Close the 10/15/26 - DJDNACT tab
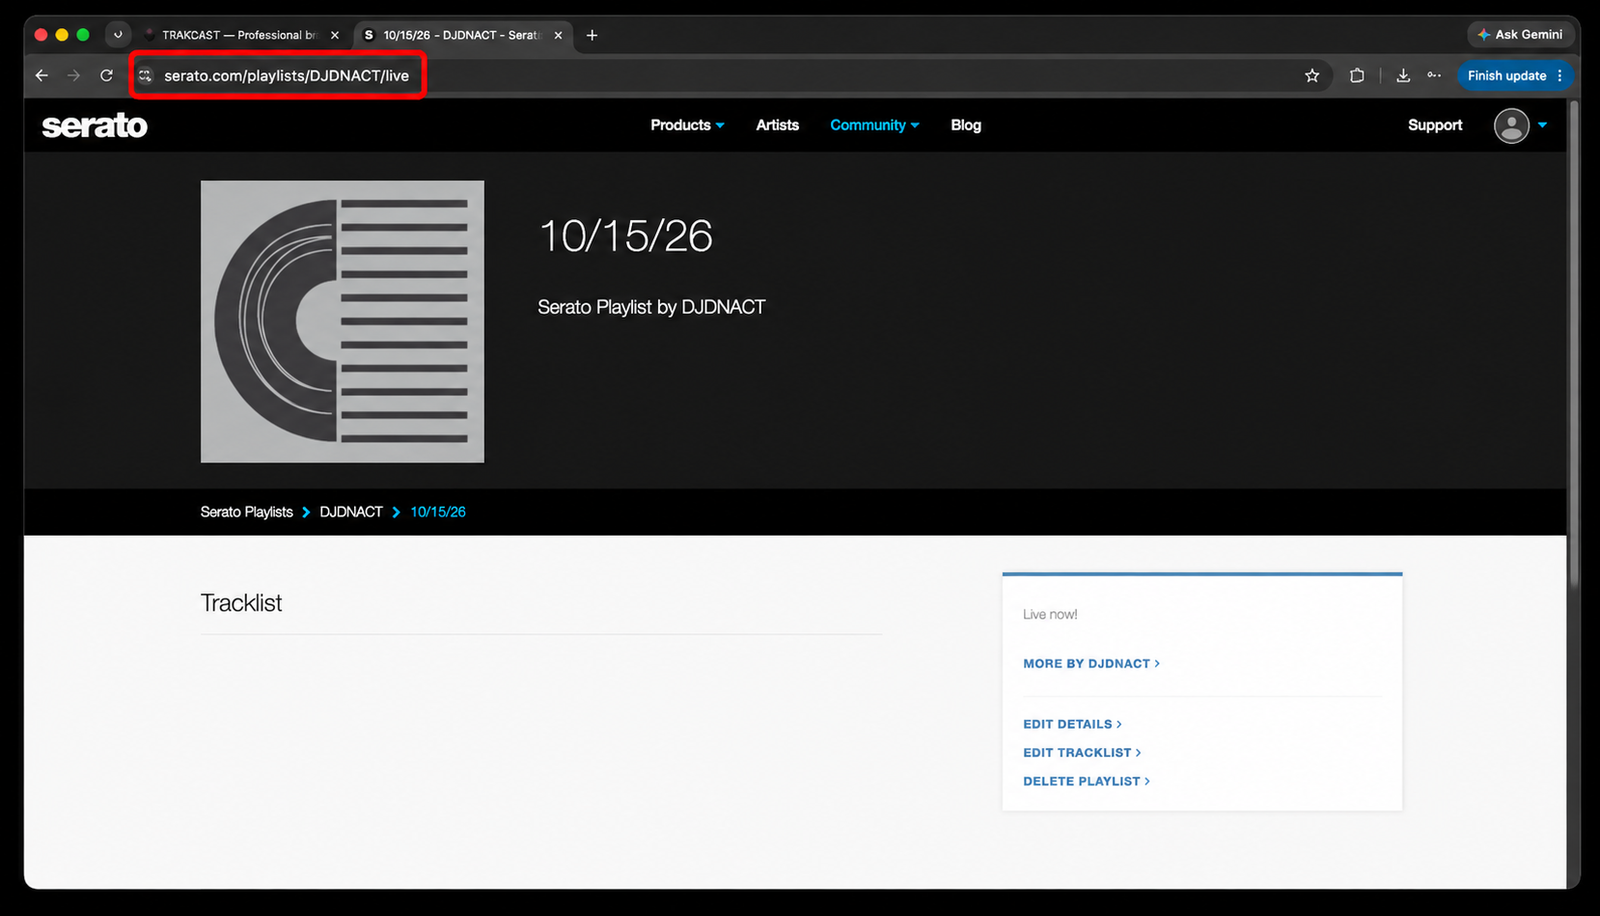The height and width of the screenshot is (916, 1600). tap(558, 35)
